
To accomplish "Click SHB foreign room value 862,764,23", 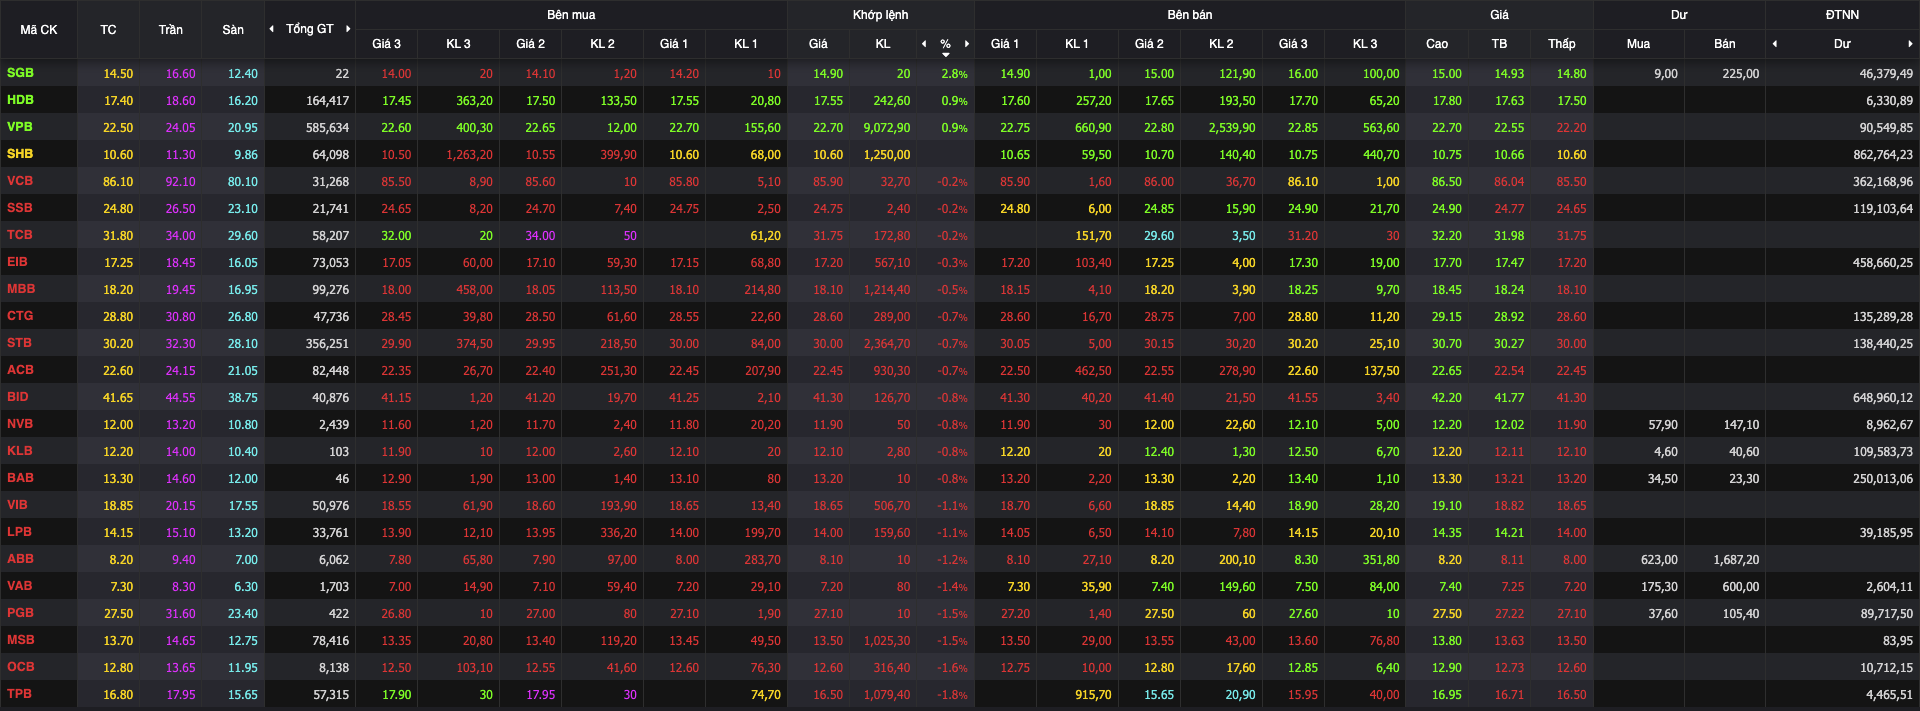I will click(x=1883, y=155).
